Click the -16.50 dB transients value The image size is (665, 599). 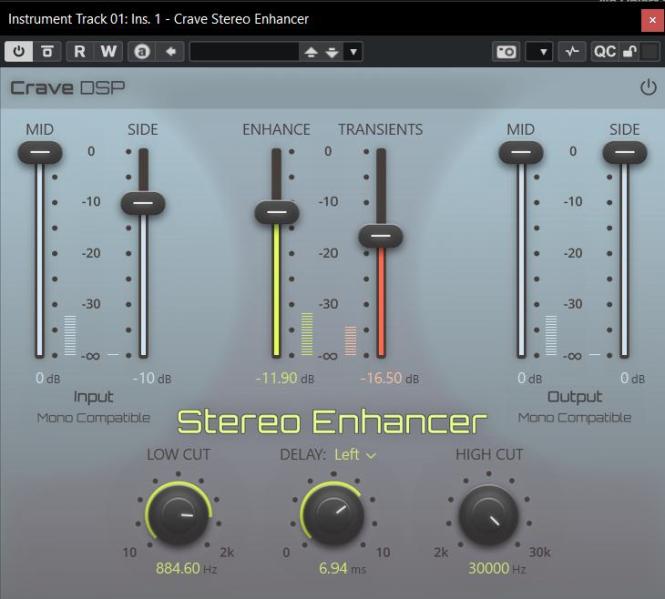click(x=389, y=378)
